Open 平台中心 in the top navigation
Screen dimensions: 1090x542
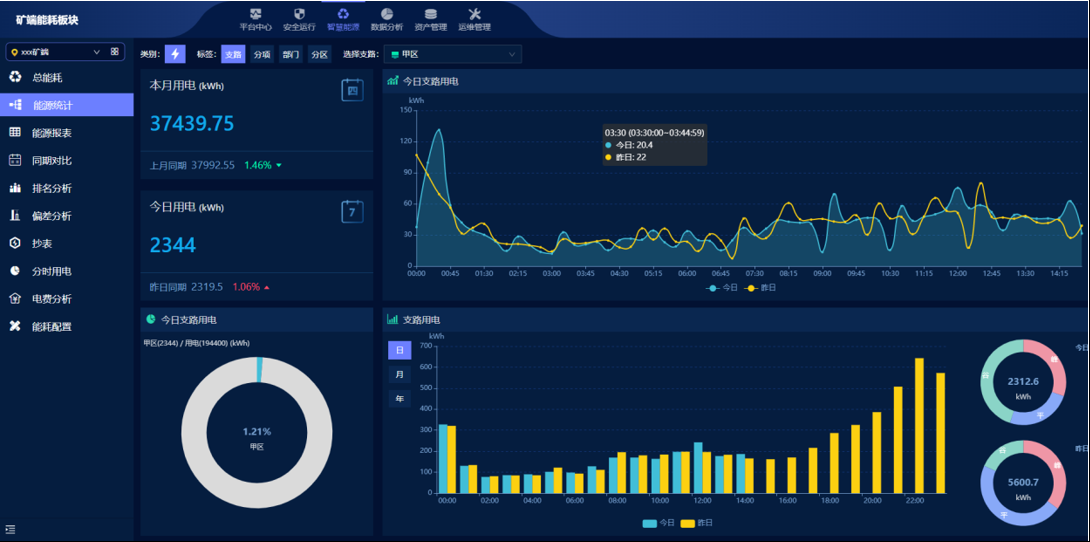256,19
